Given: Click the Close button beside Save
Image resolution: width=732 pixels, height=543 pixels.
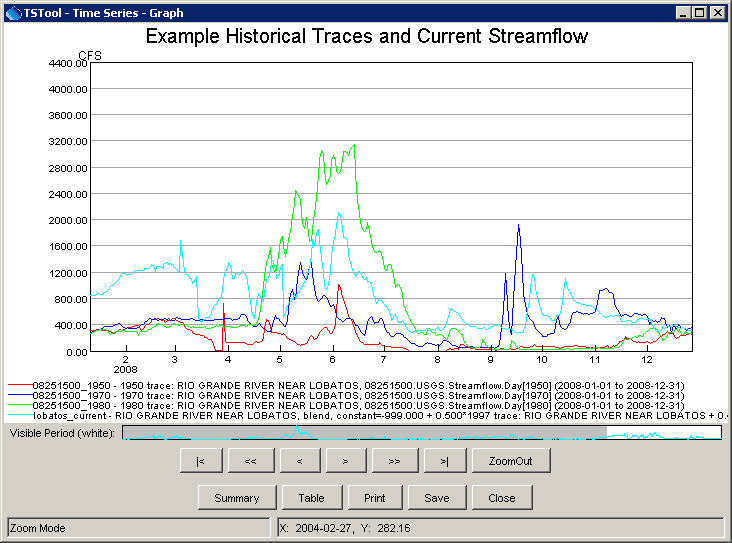Looking at the screenshot, I should (502, 497).
